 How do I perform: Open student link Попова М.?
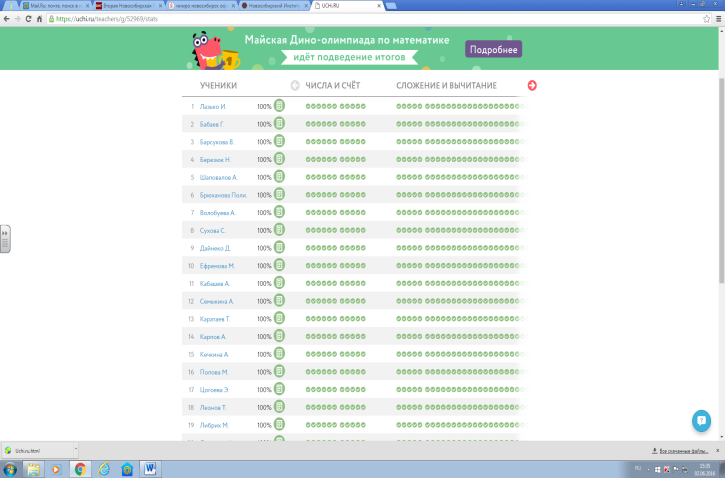[x=210, y=372]
